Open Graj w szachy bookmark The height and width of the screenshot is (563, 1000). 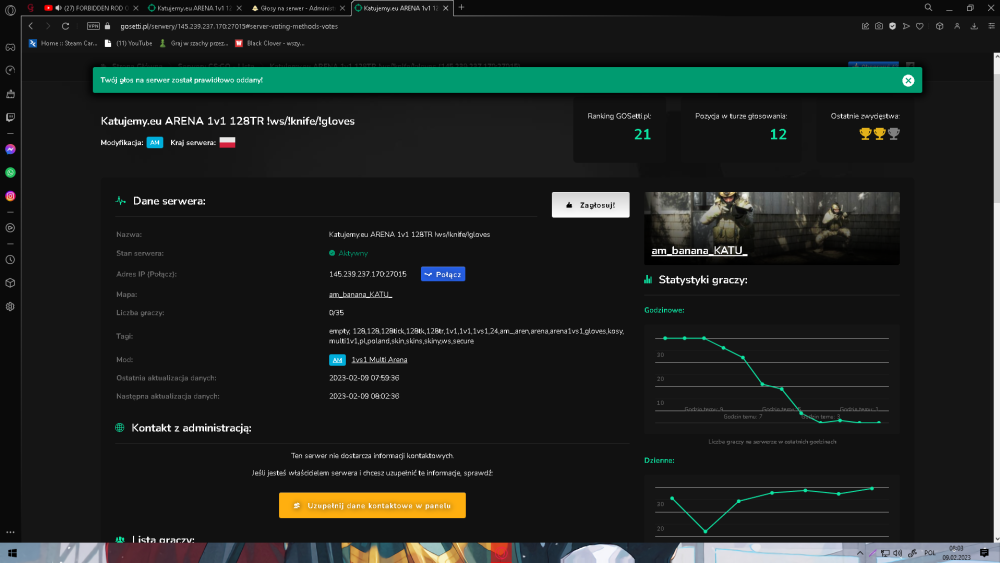click(194, 43)
